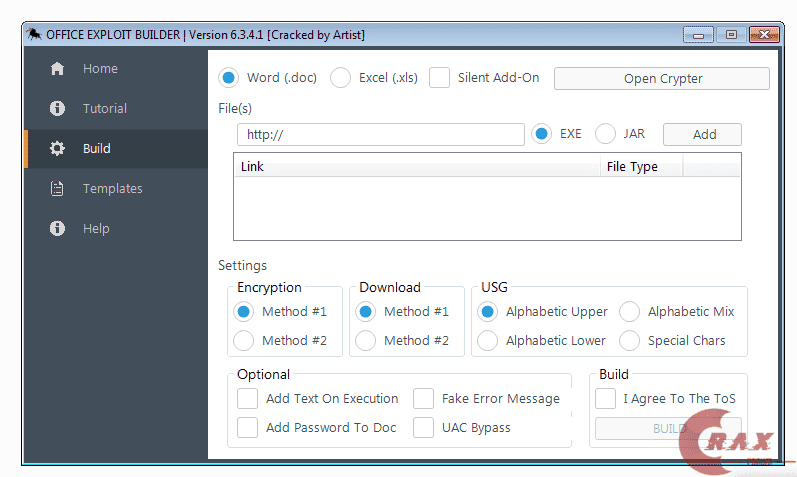
Task: Choose the JAR file type radio
Action: pos(605,134)
